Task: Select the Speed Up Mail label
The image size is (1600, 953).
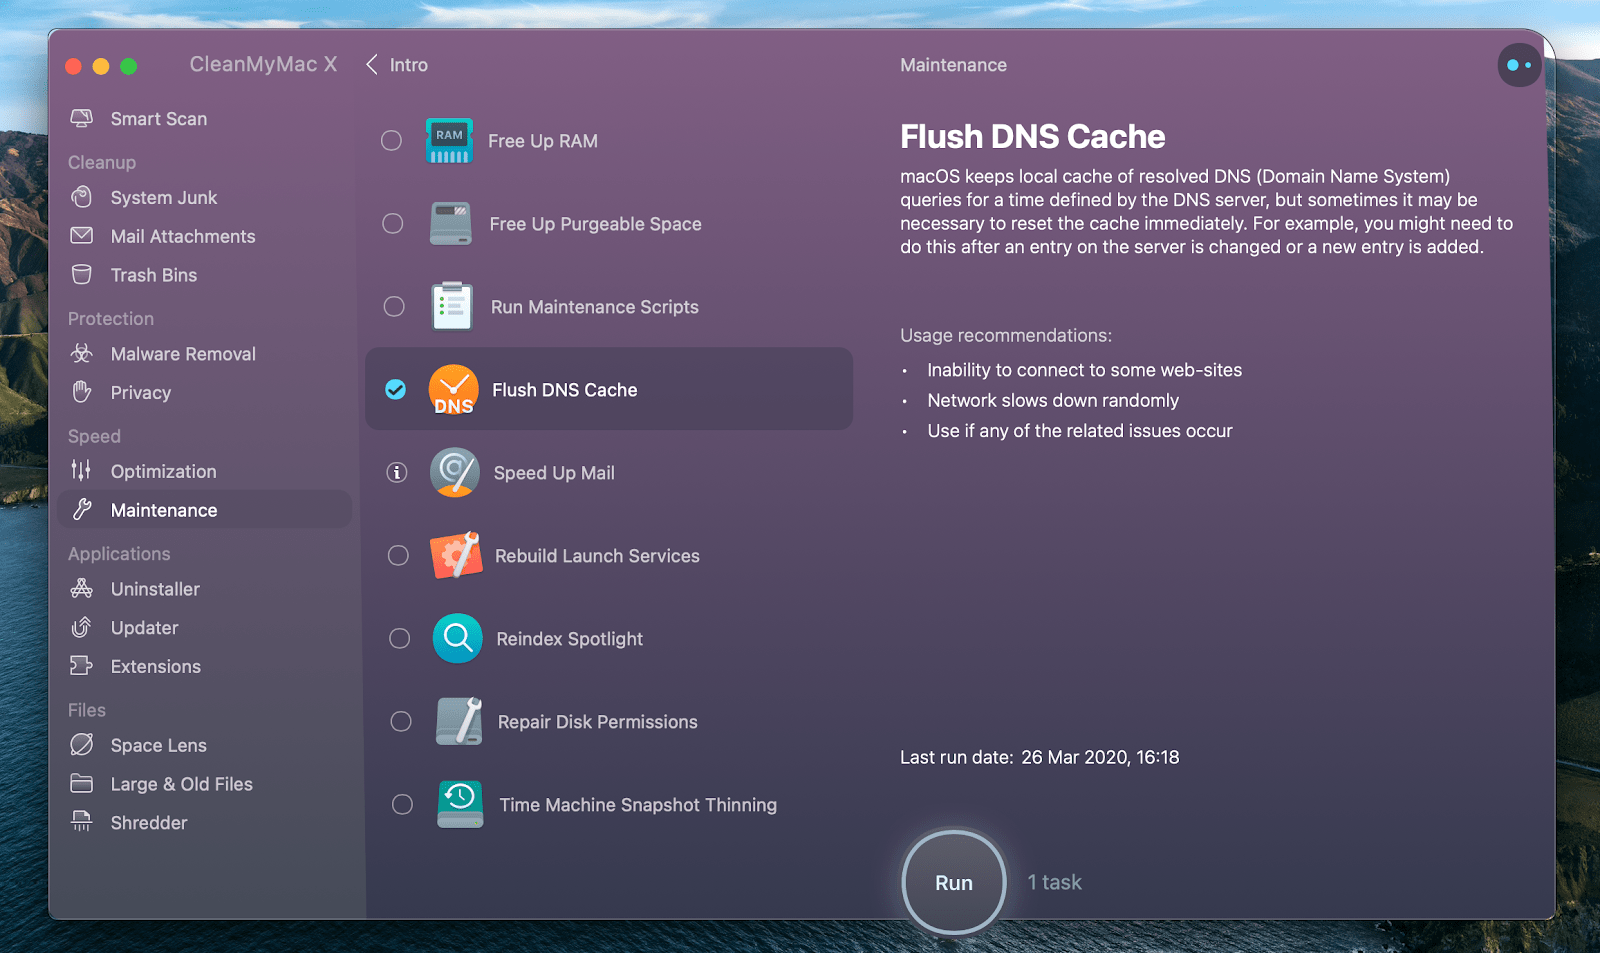Action: (554, 473)
